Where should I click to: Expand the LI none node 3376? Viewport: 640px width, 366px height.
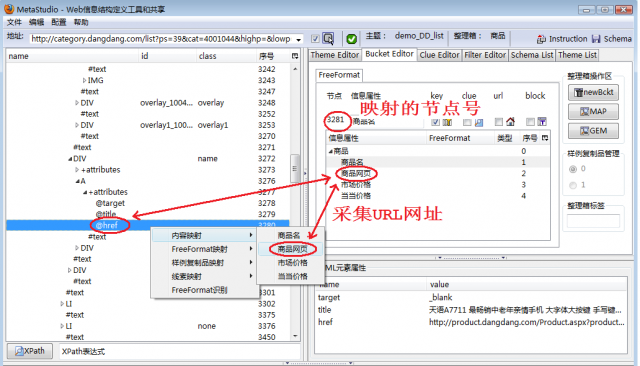[x=62, y=326]
